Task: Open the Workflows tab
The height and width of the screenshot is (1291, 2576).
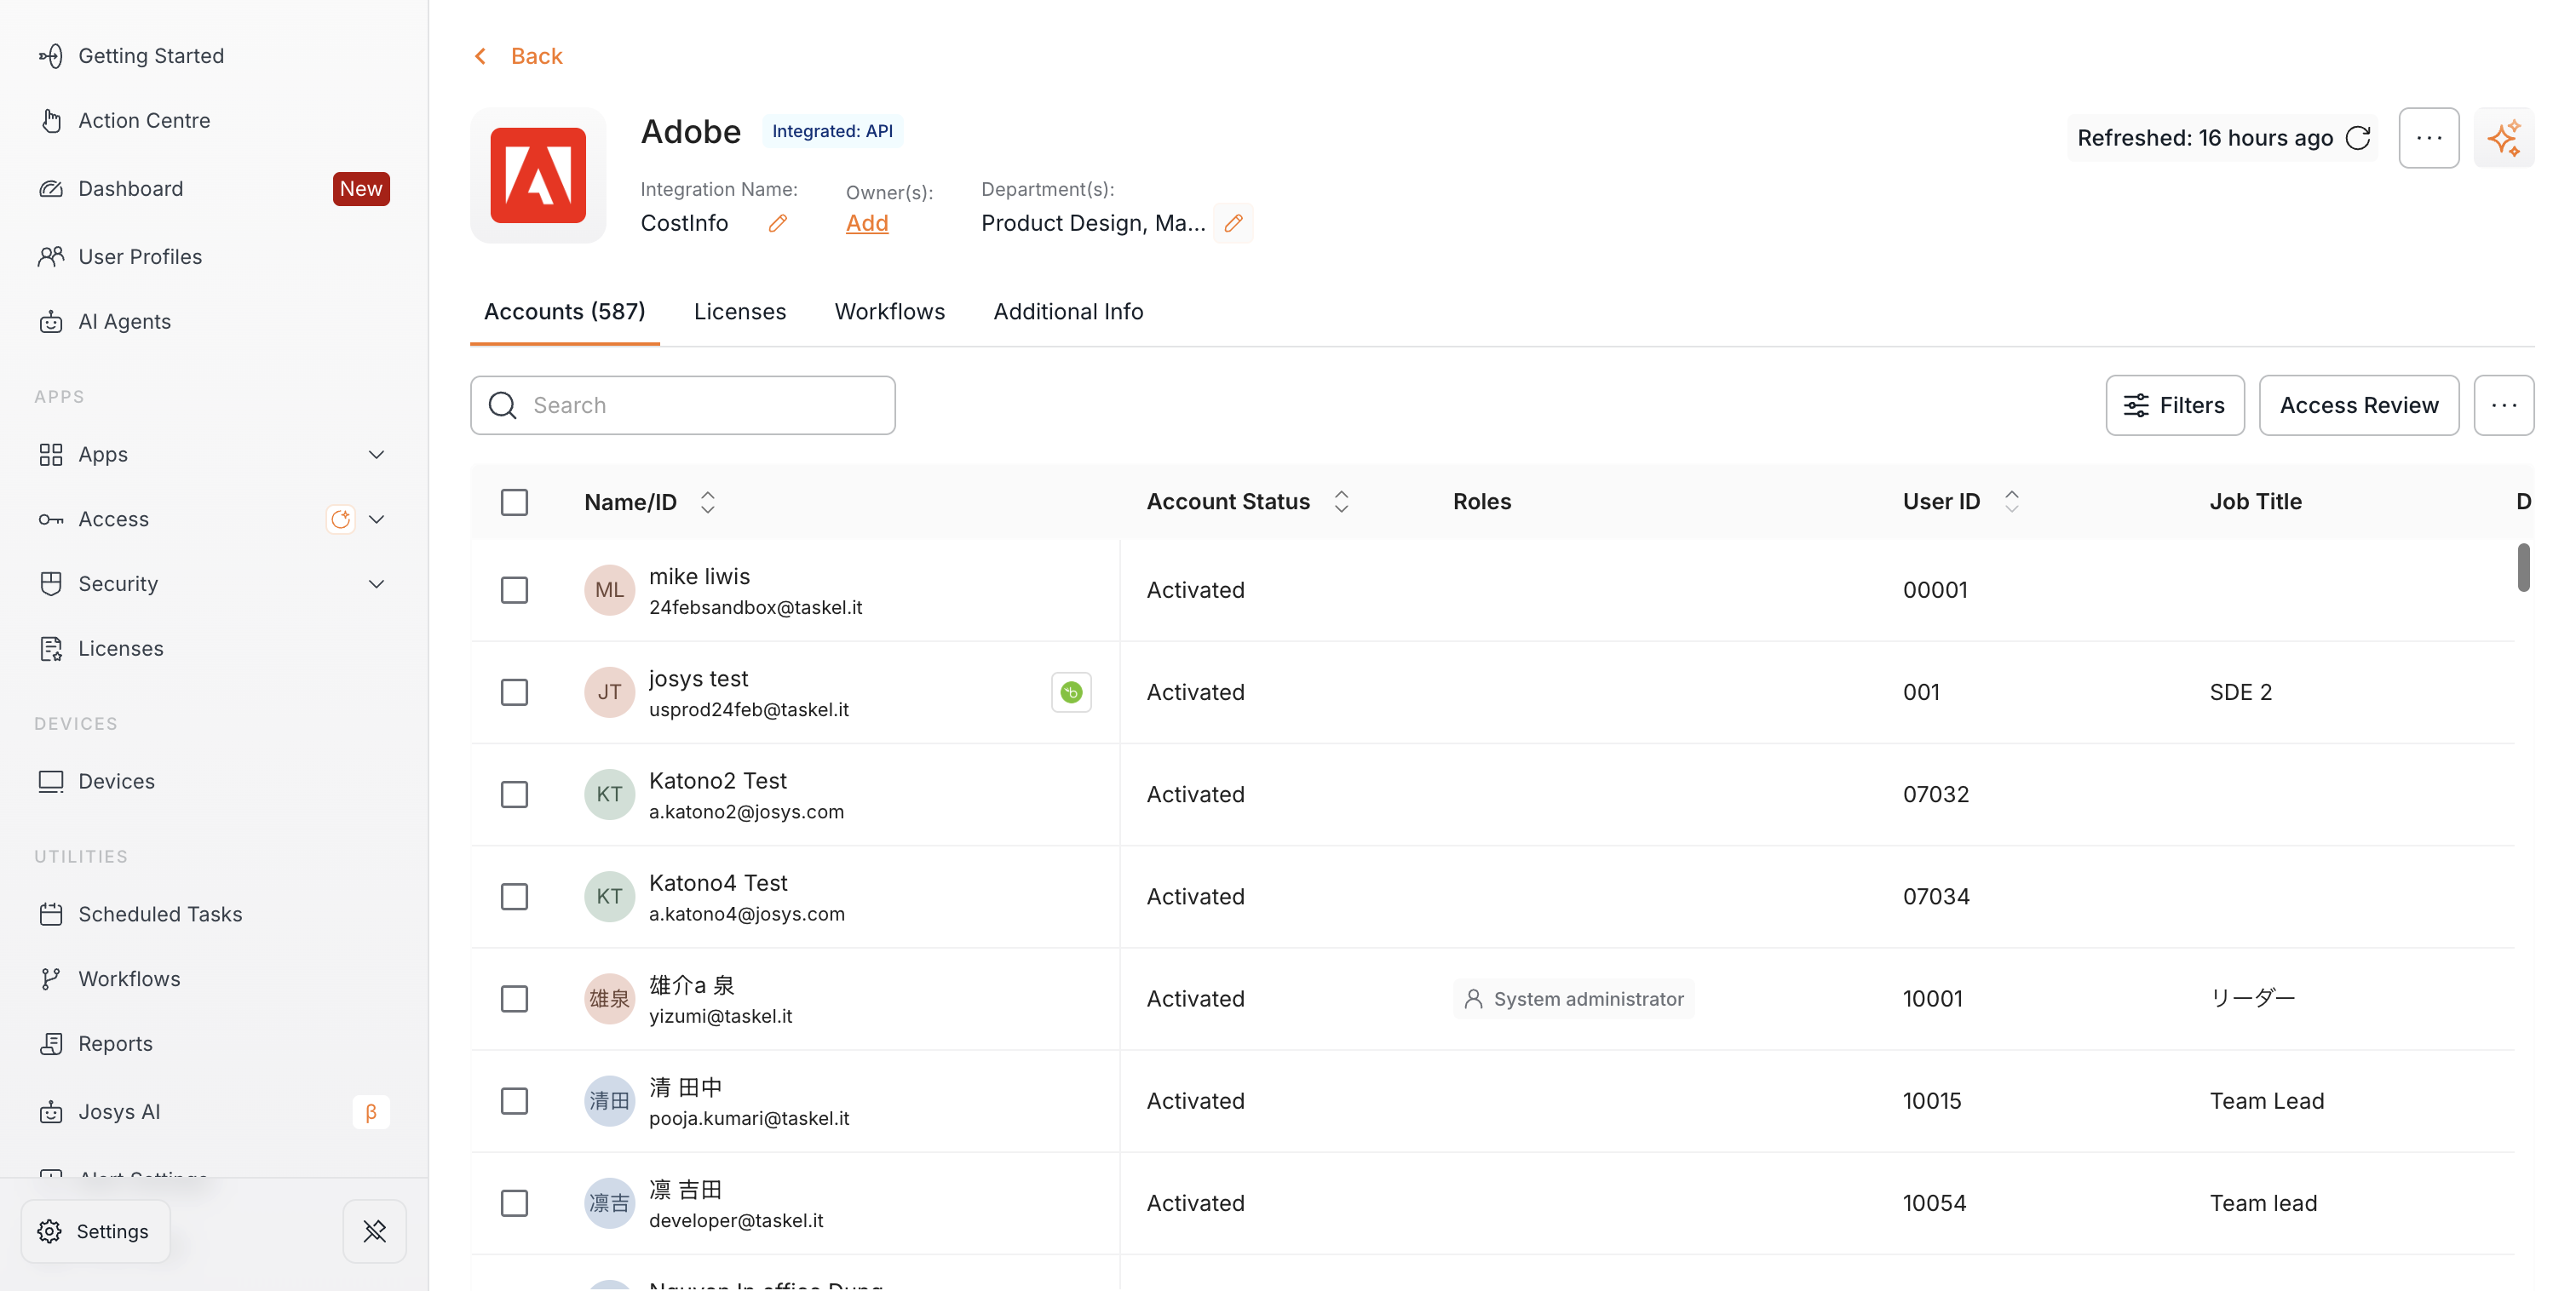Action: [x=890, y=312]
